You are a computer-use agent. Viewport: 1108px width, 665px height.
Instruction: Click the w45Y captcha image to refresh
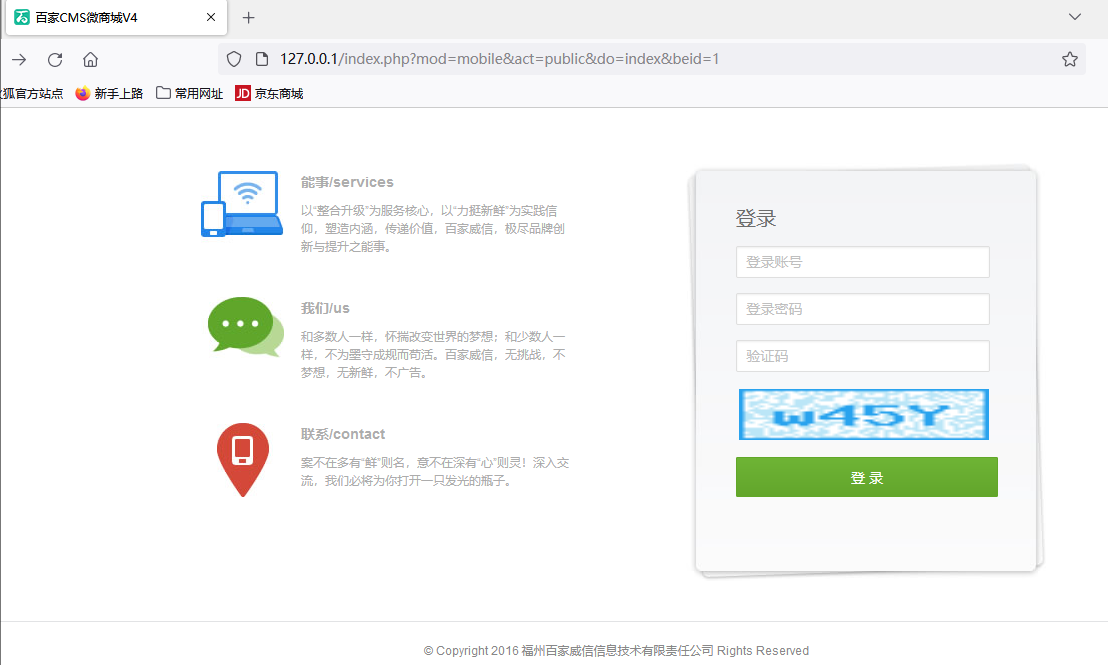click(863, 414)
